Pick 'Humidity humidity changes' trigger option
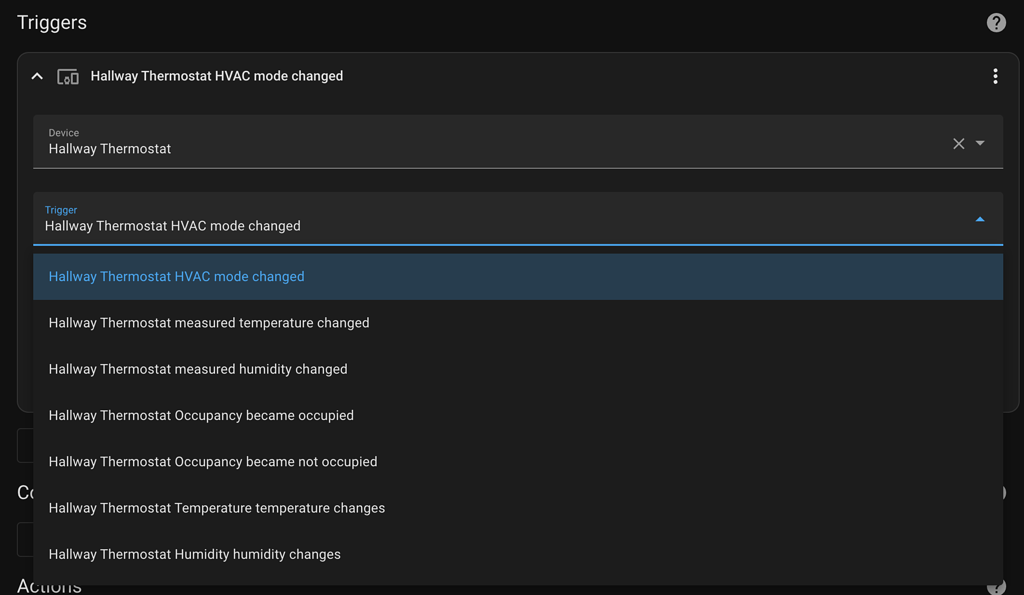1024x595 pixels. click(x=195, y=554)
